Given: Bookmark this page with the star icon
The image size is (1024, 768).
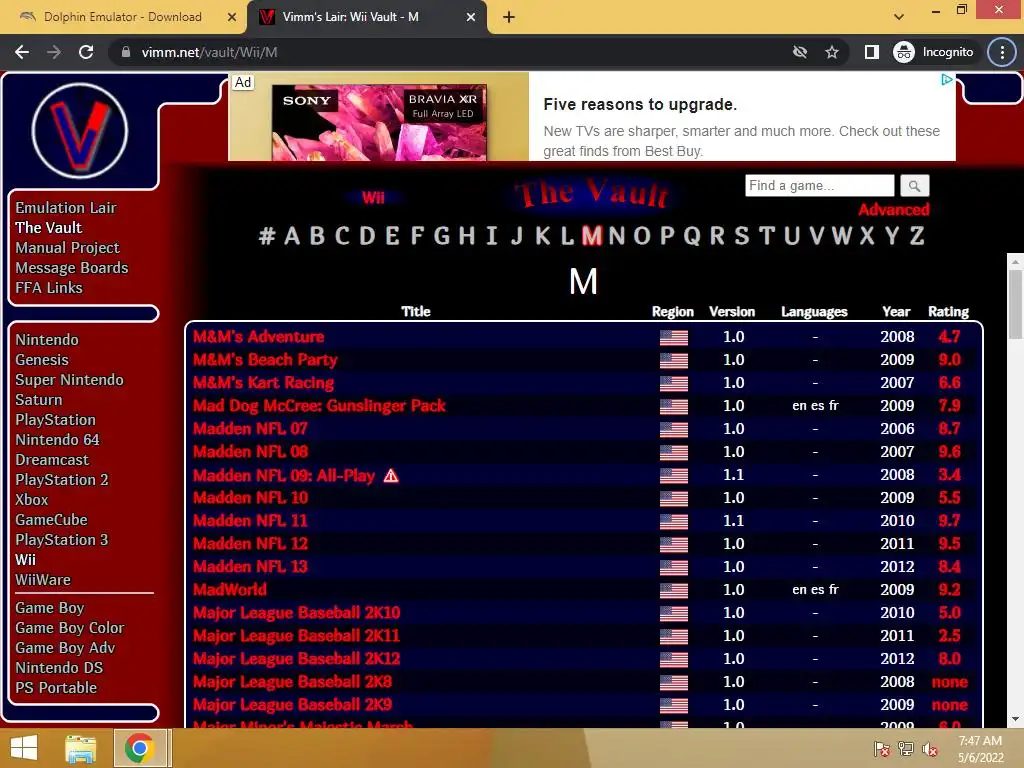Looking at the screenshot, I should [831, 52].
